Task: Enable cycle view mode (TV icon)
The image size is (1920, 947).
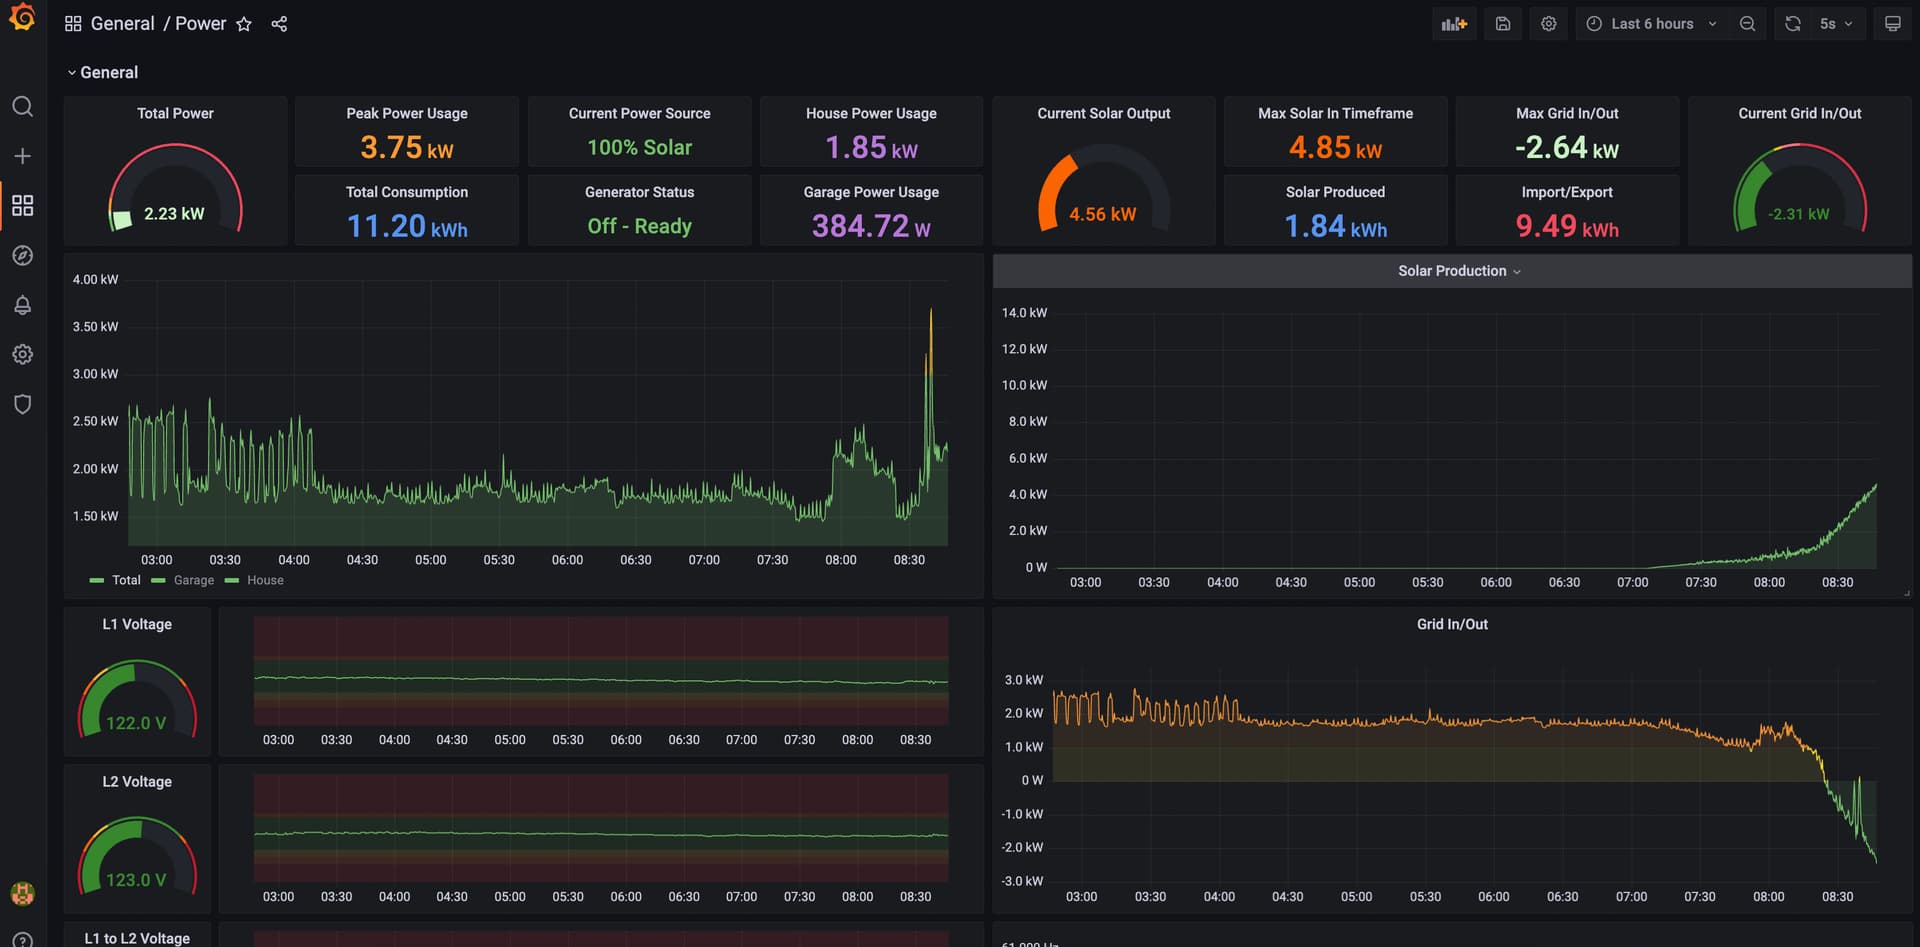Action: click(x=1892, y=23)
